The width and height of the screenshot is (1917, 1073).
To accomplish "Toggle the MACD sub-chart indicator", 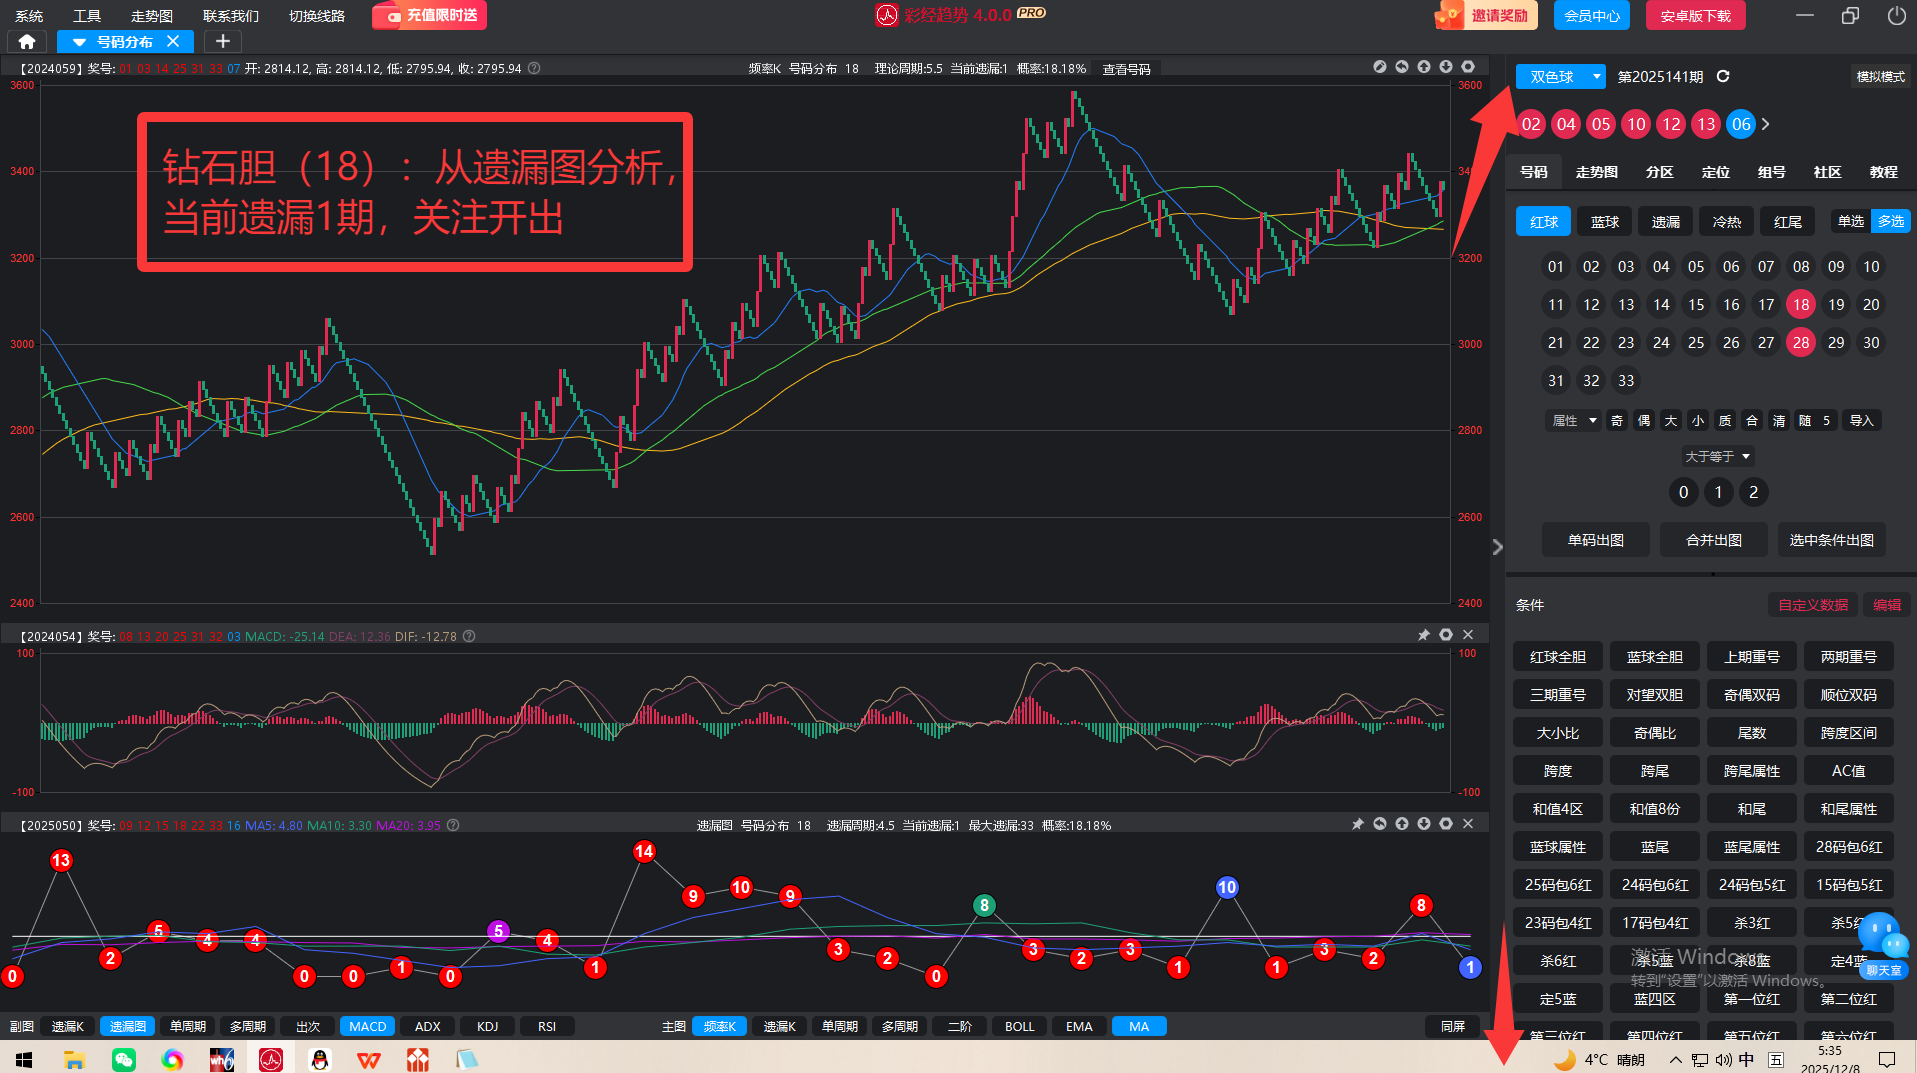I will (367, 1026).
